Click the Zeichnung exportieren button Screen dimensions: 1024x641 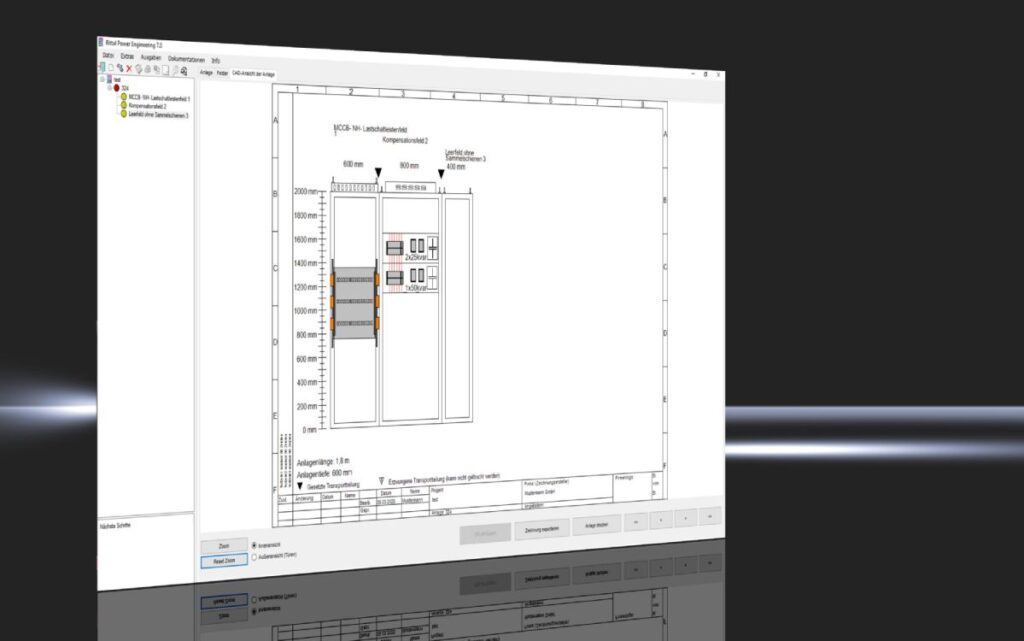tap(542, 530)
